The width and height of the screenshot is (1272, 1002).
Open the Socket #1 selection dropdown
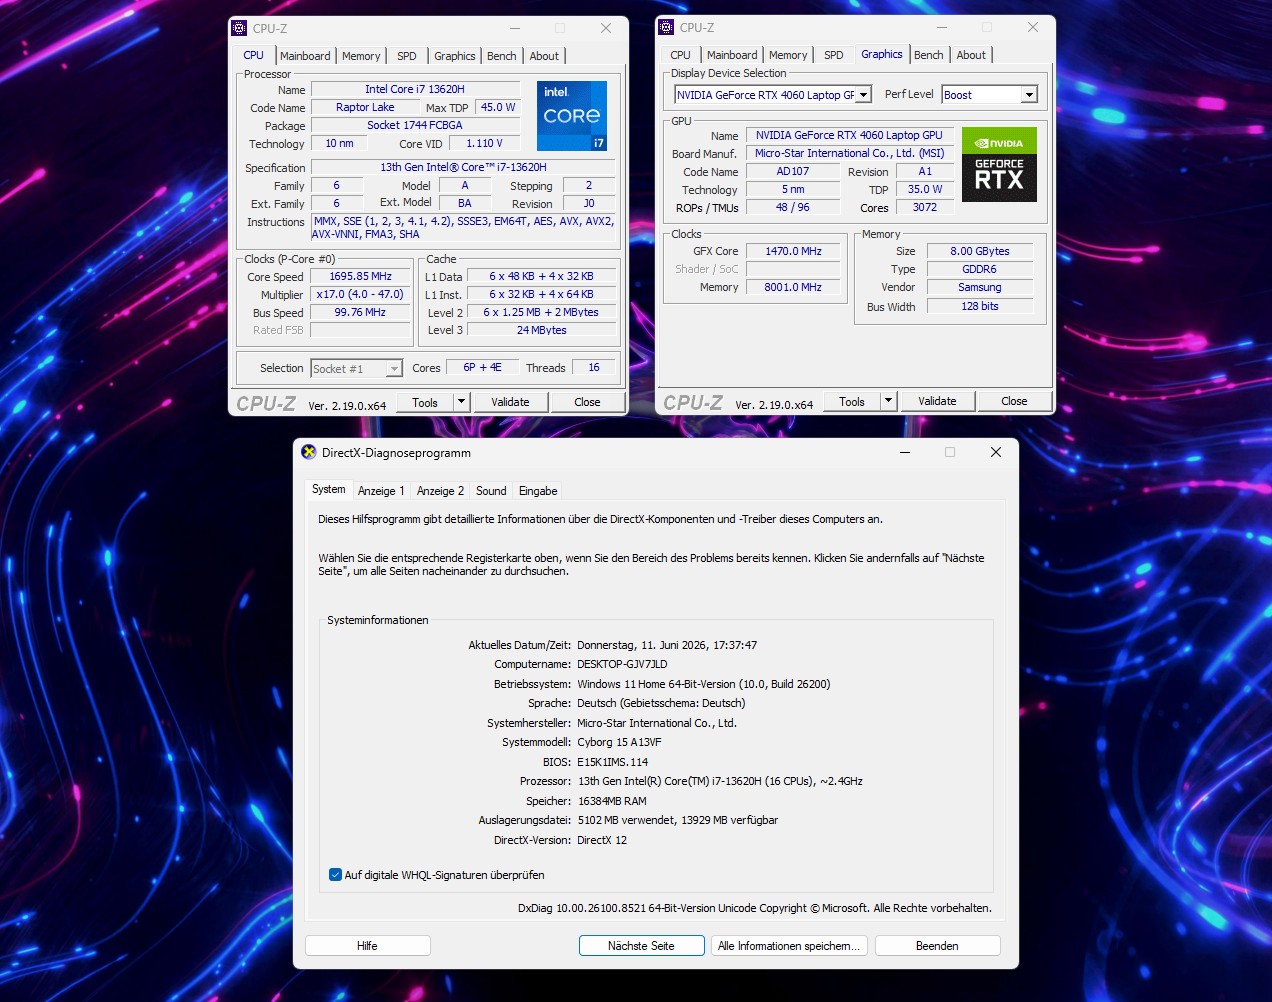click(356, 369)
